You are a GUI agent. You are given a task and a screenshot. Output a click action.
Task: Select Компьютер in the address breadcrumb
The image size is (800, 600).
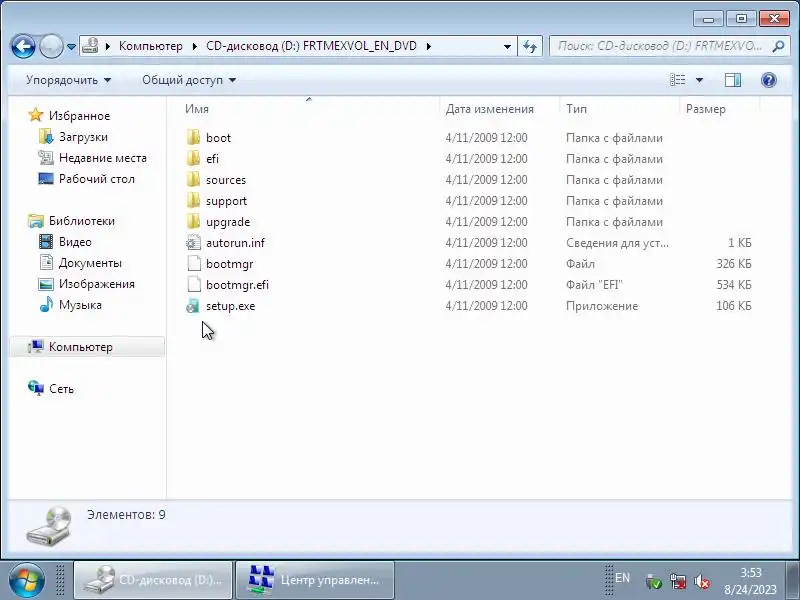pyautogui.click(x=151, y=46)
